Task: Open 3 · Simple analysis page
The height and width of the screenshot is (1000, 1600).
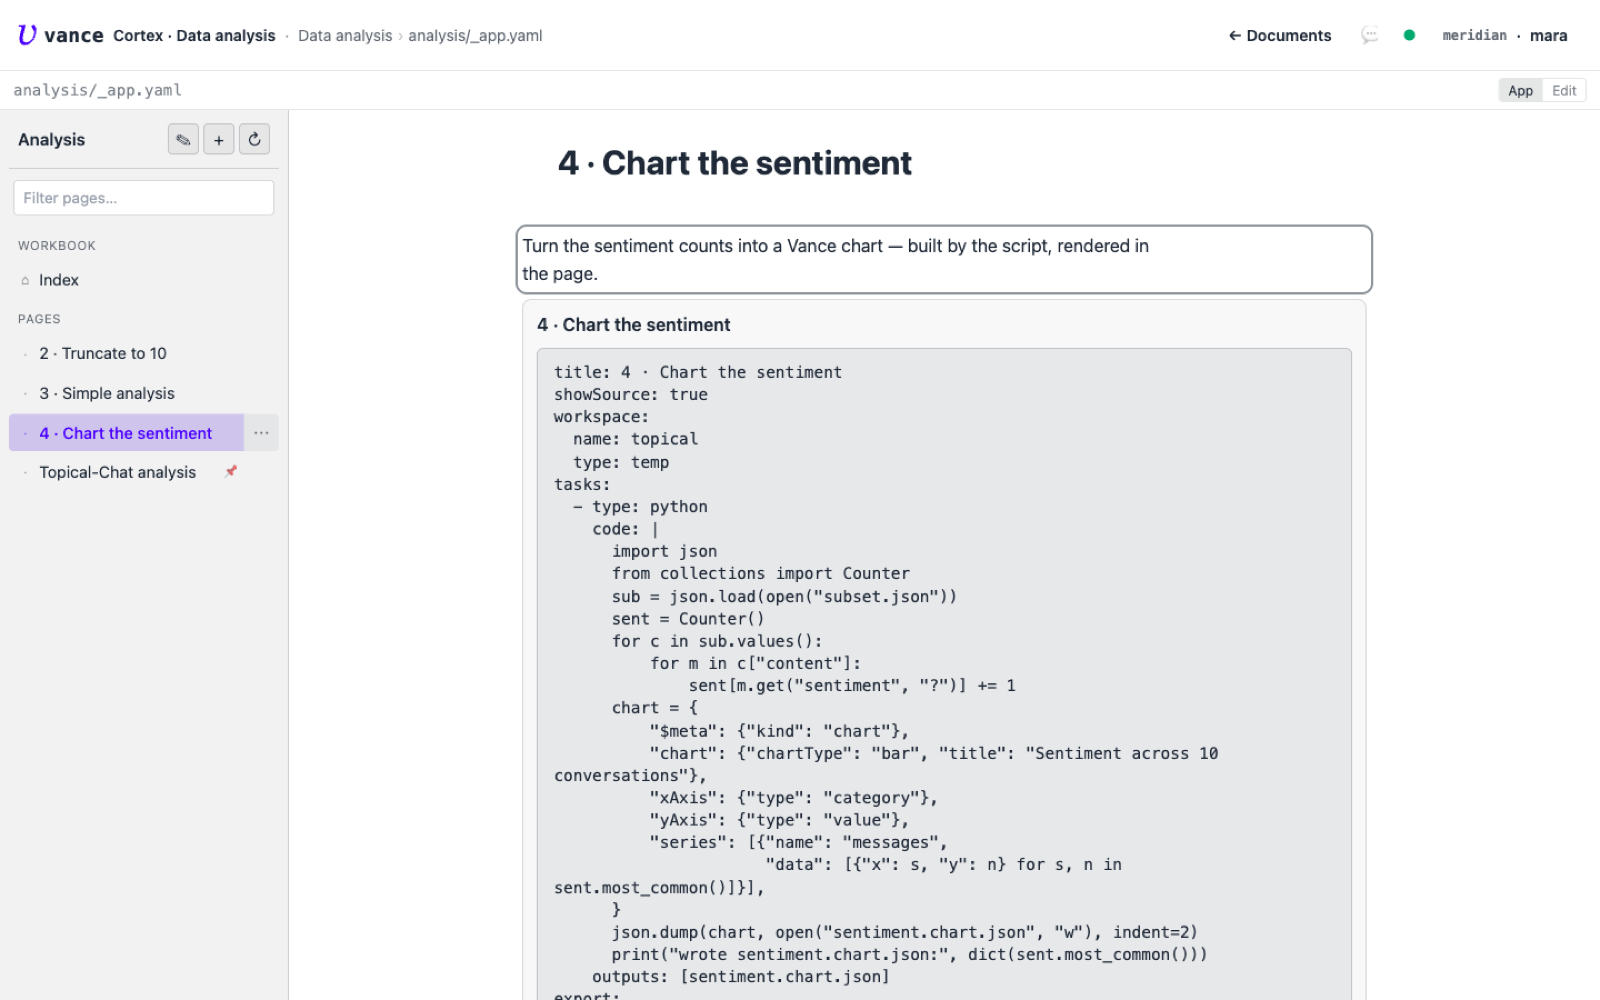Action: [144, 394]
